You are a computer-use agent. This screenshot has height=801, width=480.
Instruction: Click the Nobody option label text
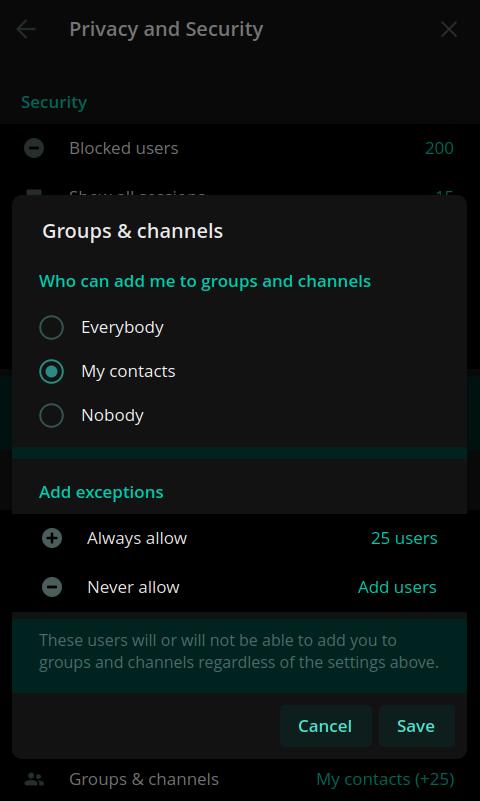point(112,415)
